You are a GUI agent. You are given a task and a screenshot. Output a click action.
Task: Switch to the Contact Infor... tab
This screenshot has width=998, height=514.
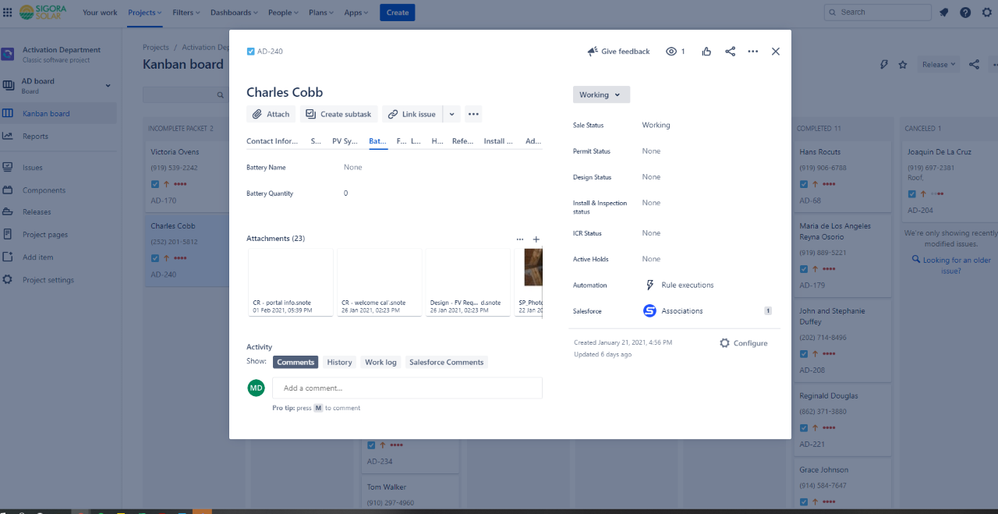click(x=272, y=141)
